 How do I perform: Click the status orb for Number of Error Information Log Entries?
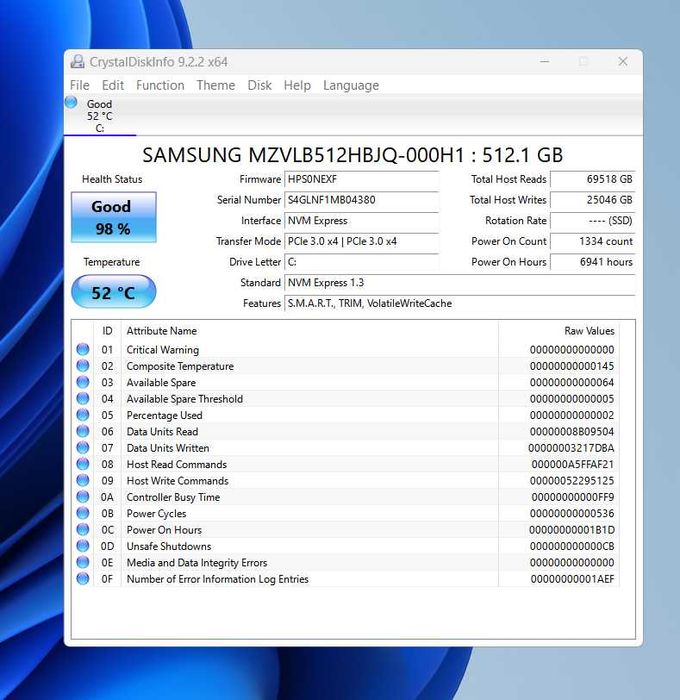(83, 579)
